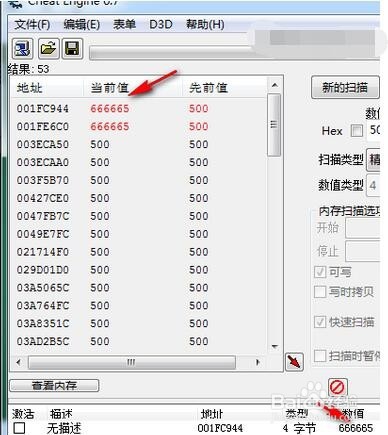This screenshot has height=435, width=388.
Task: Click the results list scroll up arrow
Action: [x=274, y=85]
